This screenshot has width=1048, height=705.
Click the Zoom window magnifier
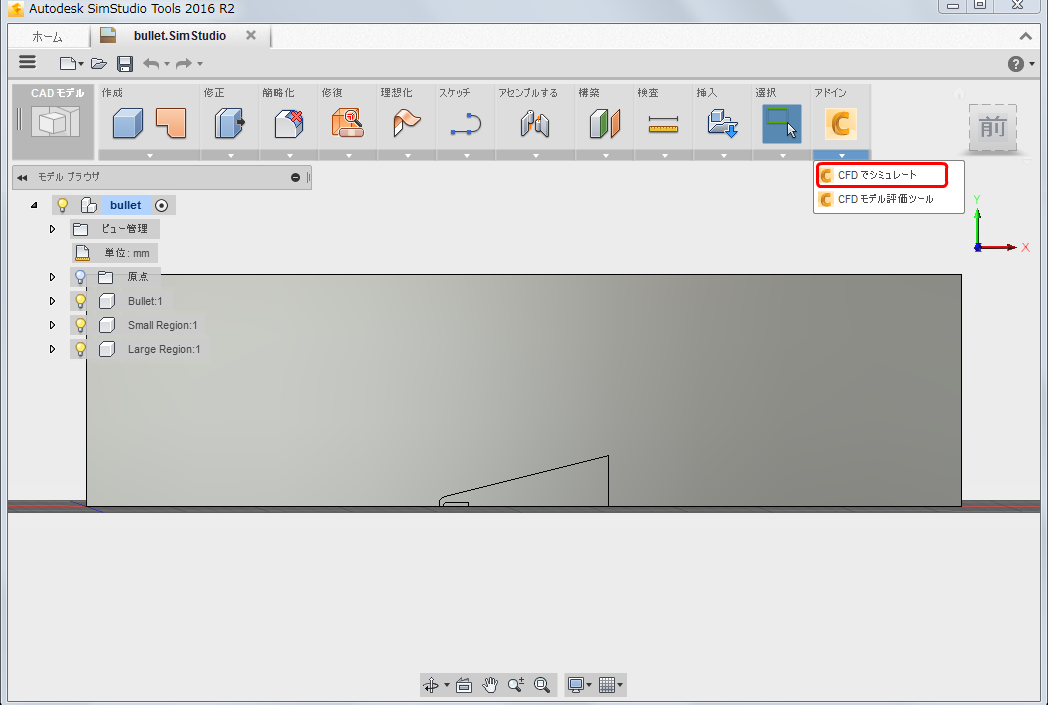pos(542,685)
